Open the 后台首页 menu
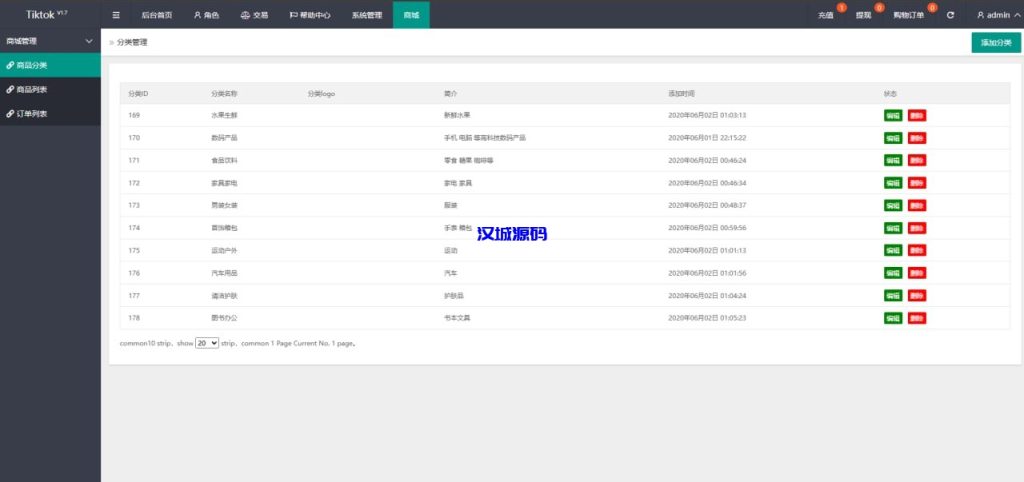 coord(157,15)
